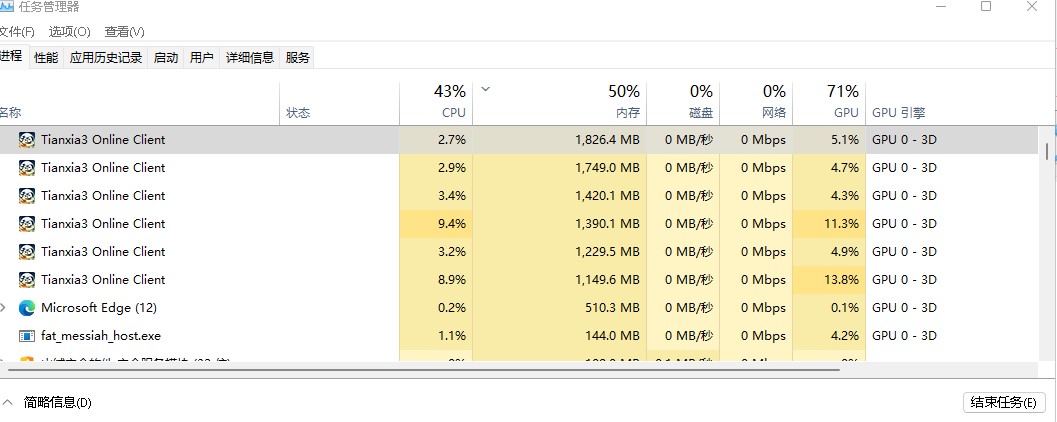
Task: Switch to the 性能 tab
Action: [x=46, y=57]
